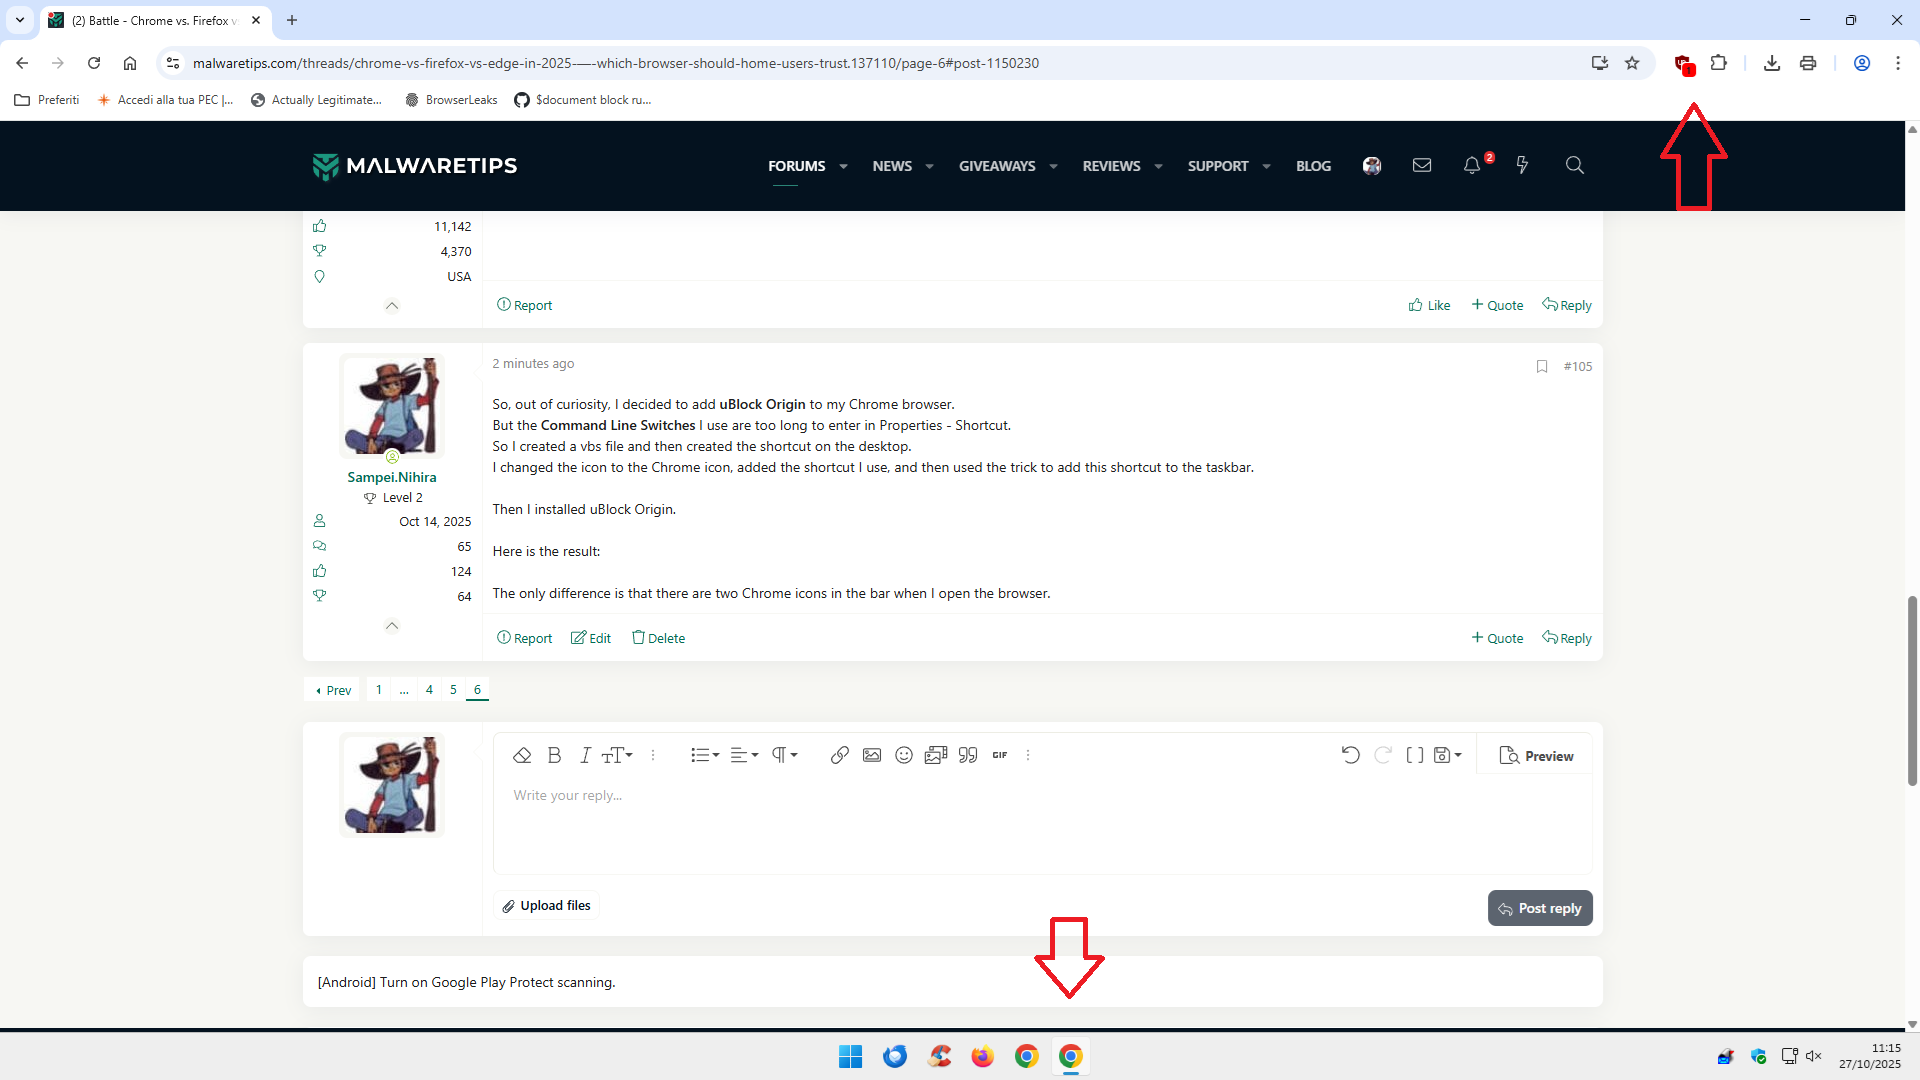Viewport: 1920px width, 1080px height.
Task: Bookmark post #105 with the bookmark icon
Action: [1542, 366]
